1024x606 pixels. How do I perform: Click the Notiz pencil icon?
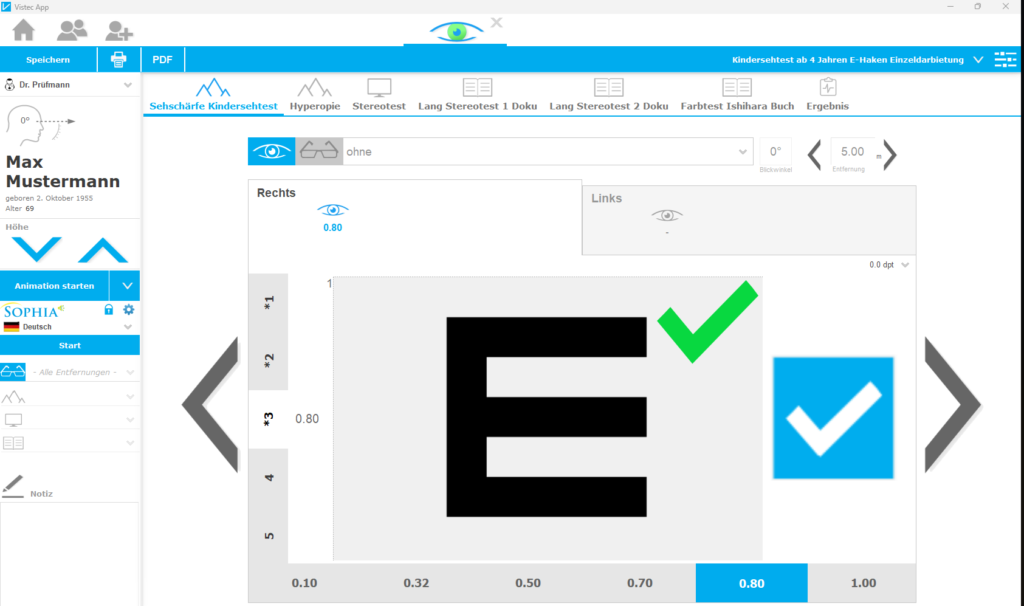(13, 486)
